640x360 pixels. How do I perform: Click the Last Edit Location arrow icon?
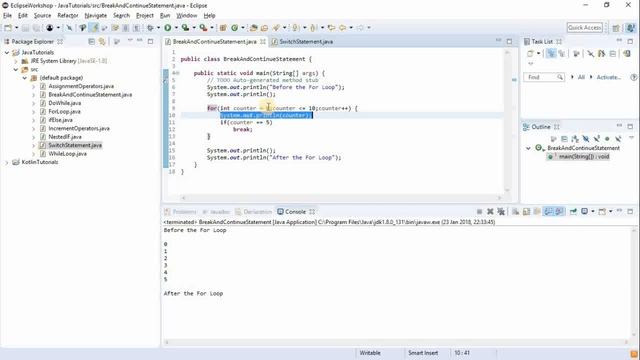[x=331, y=28]
